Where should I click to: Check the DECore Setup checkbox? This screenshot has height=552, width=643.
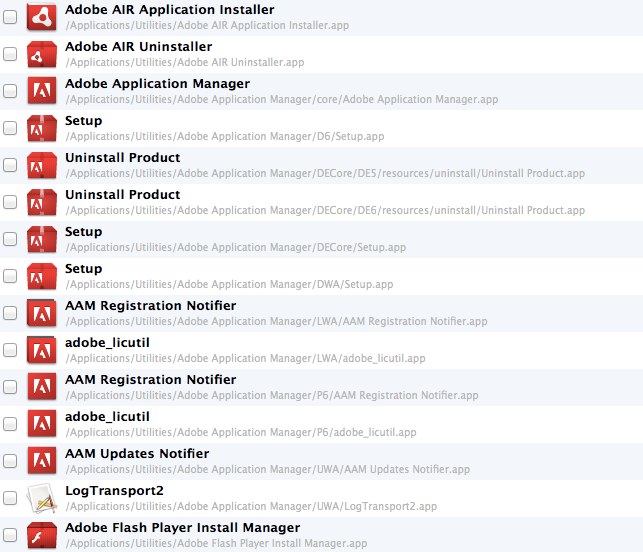(10, 239)
